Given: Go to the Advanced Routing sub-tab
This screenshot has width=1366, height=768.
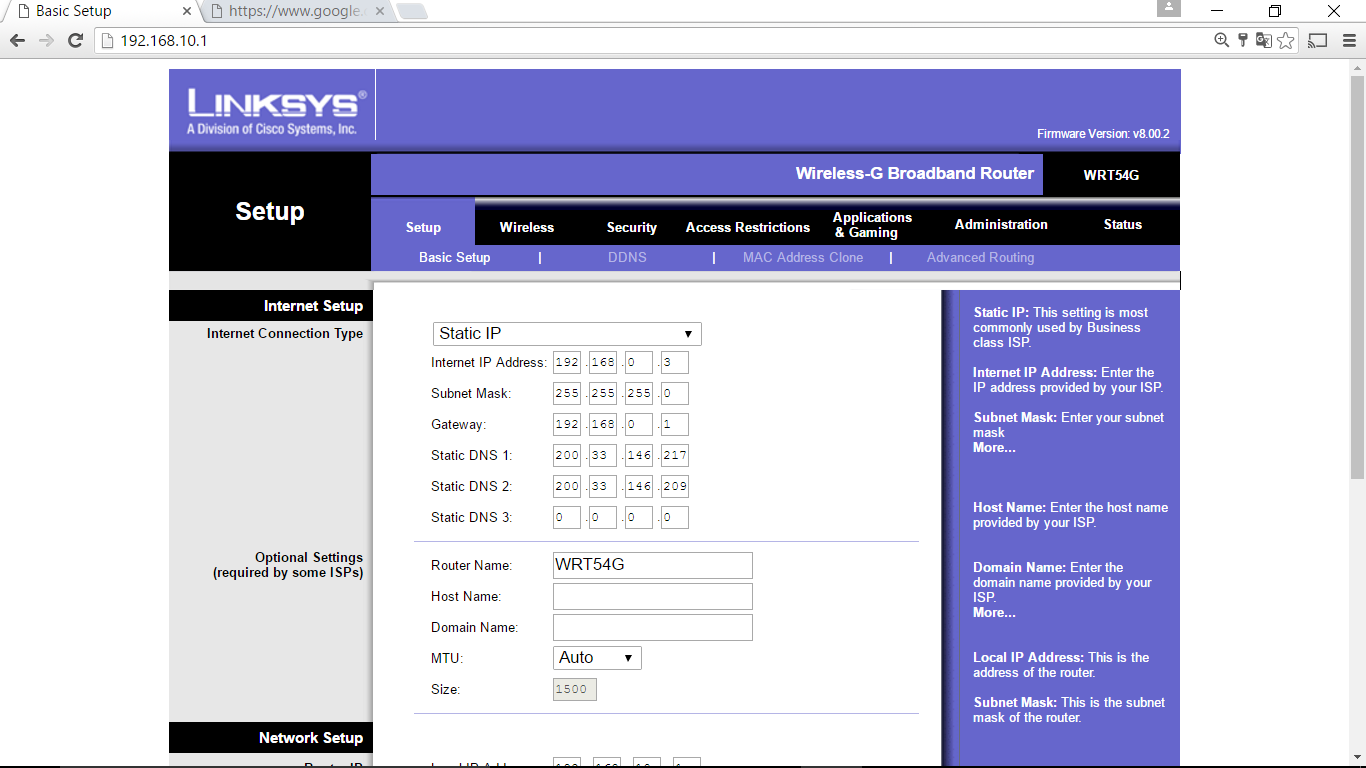Looking at the screenshot, I should click(980, 257).
